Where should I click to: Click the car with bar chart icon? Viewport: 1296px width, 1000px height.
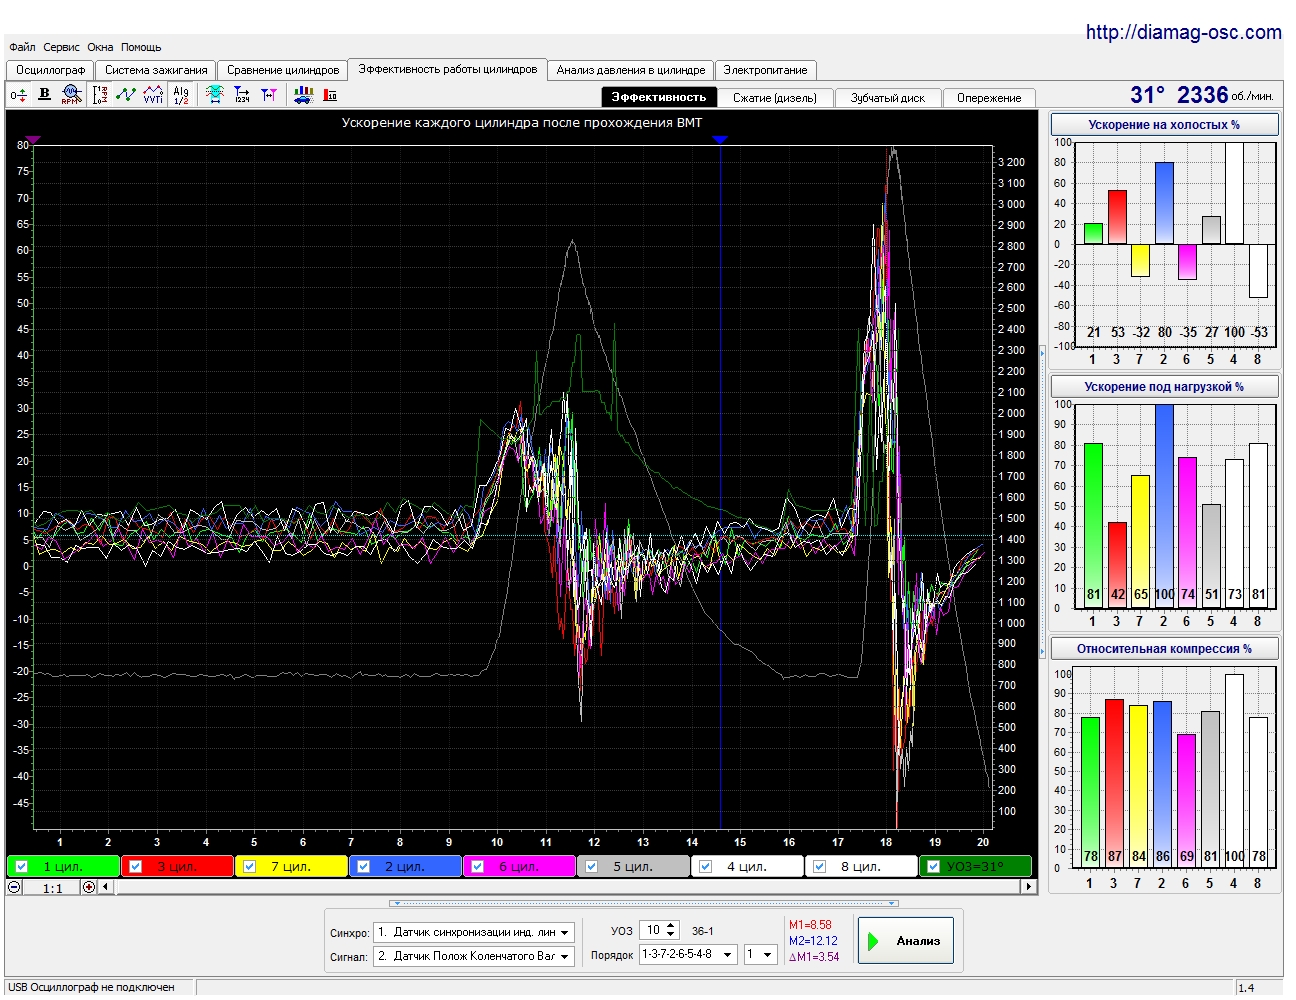point(304,95)
